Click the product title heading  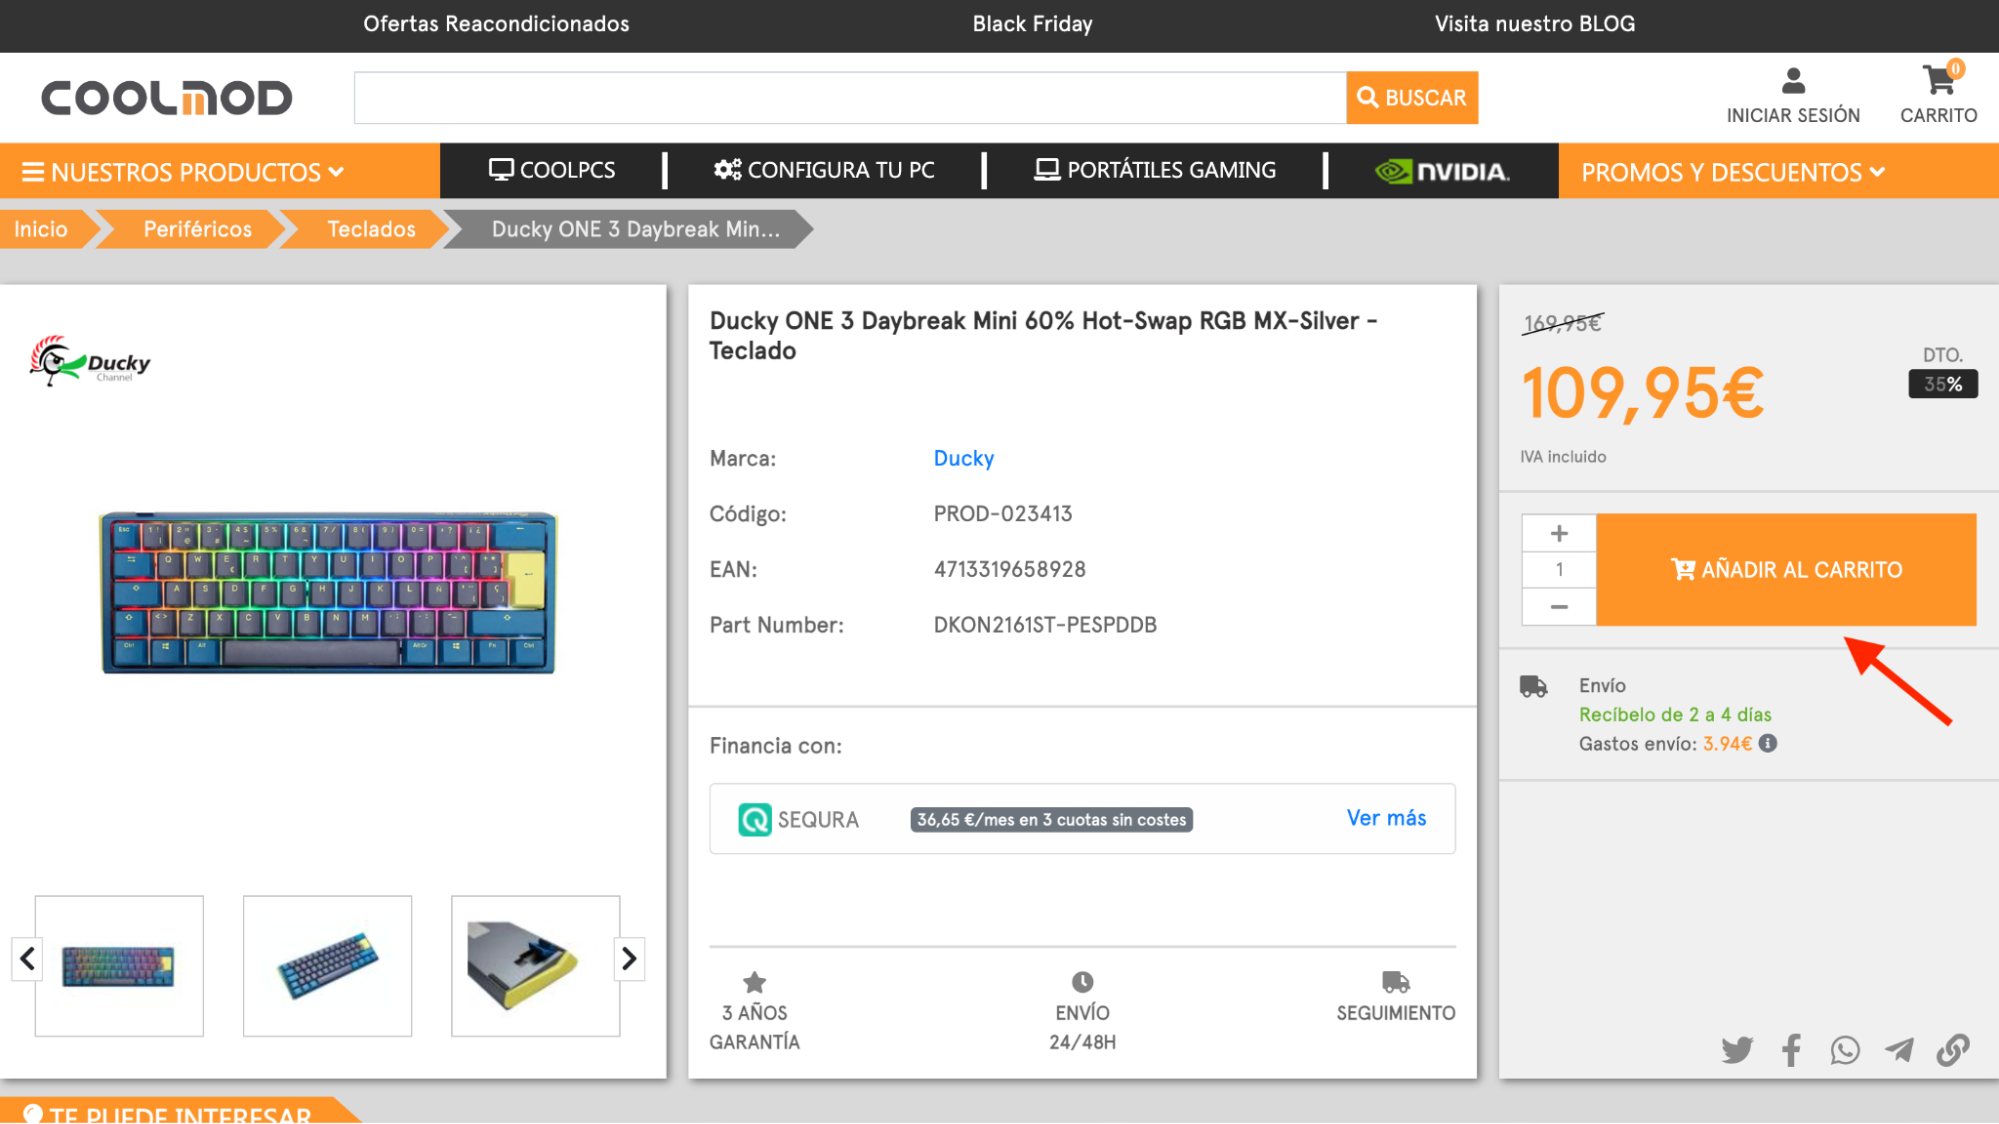(x=1043, y=335)
